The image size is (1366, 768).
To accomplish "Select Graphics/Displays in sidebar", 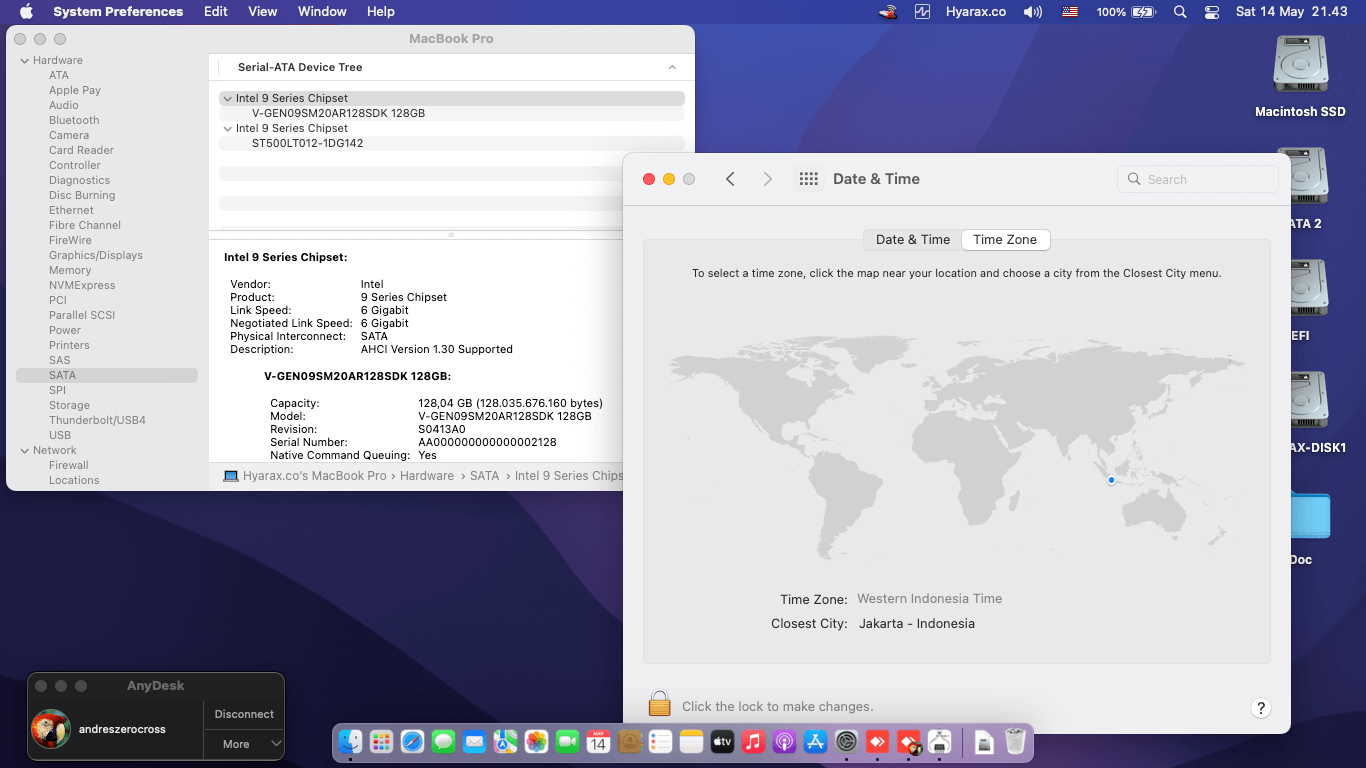I will 96,255.
